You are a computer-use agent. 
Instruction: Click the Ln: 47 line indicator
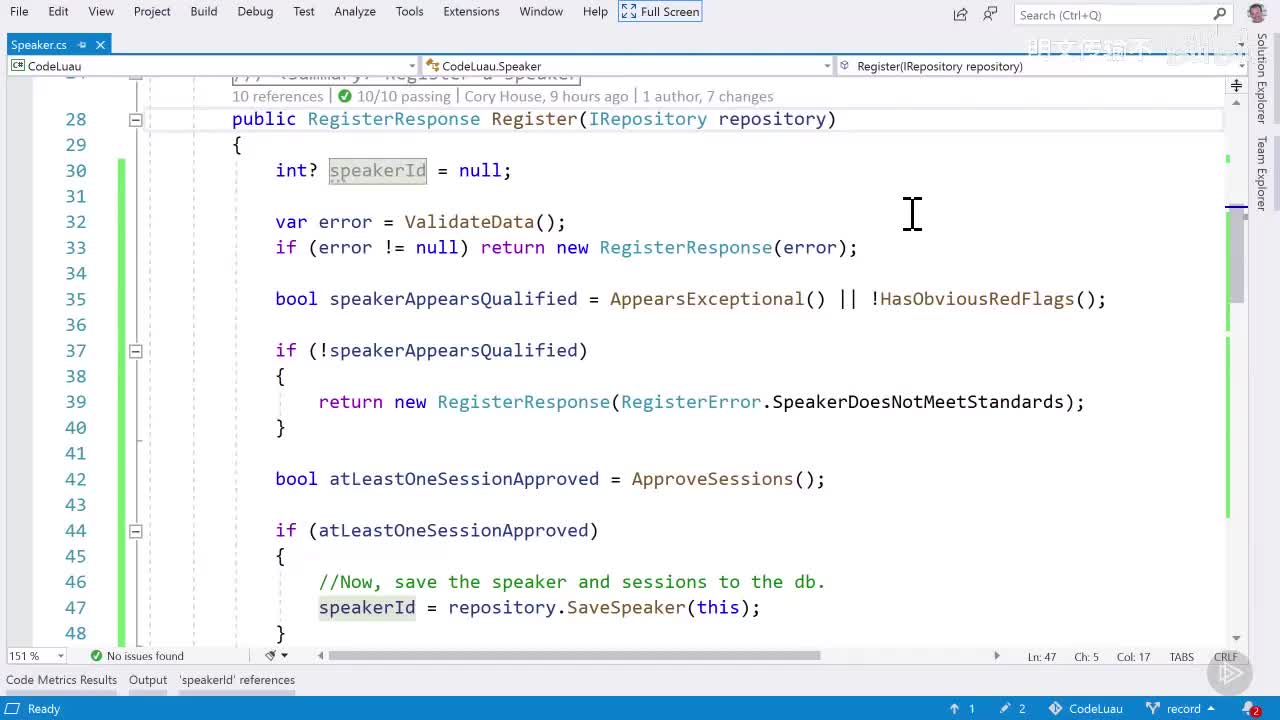(x=1041, y=657)
